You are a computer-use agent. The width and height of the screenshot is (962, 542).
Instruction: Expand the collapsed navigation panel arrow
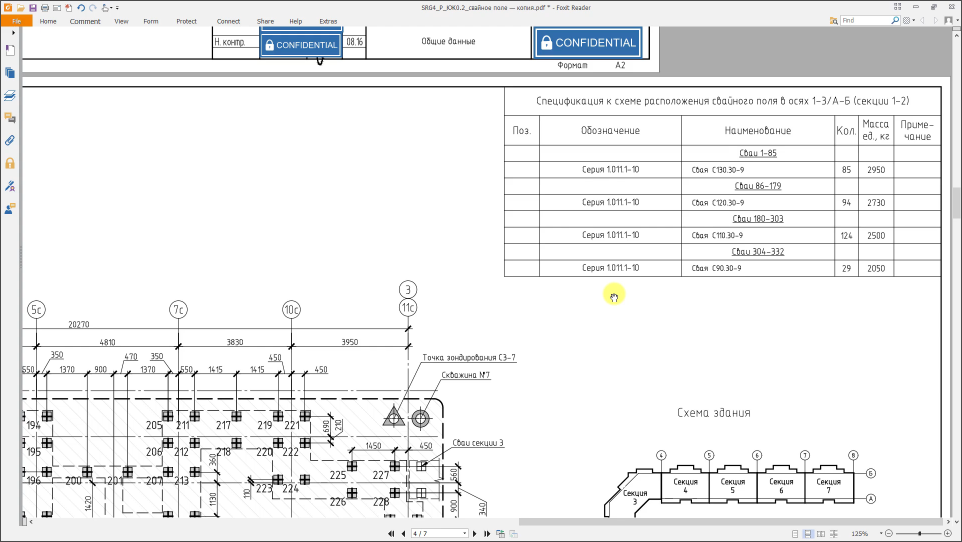pos(13,33)
